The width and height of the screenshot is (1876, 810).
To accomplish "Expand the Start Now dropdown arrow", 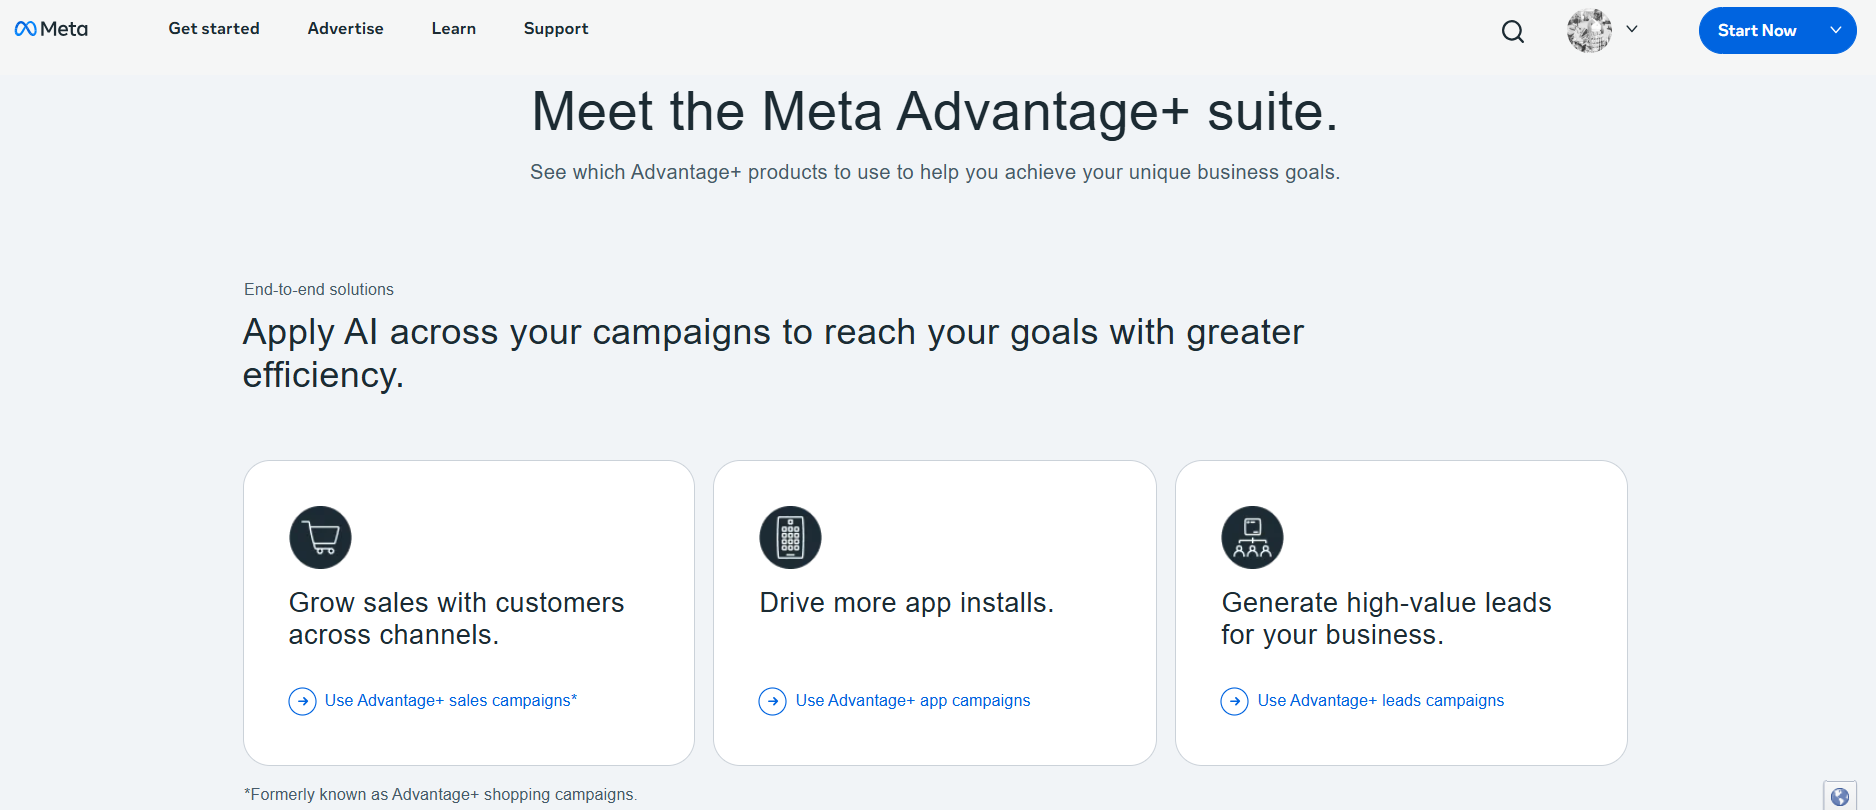I will (x=1836, y=30).
